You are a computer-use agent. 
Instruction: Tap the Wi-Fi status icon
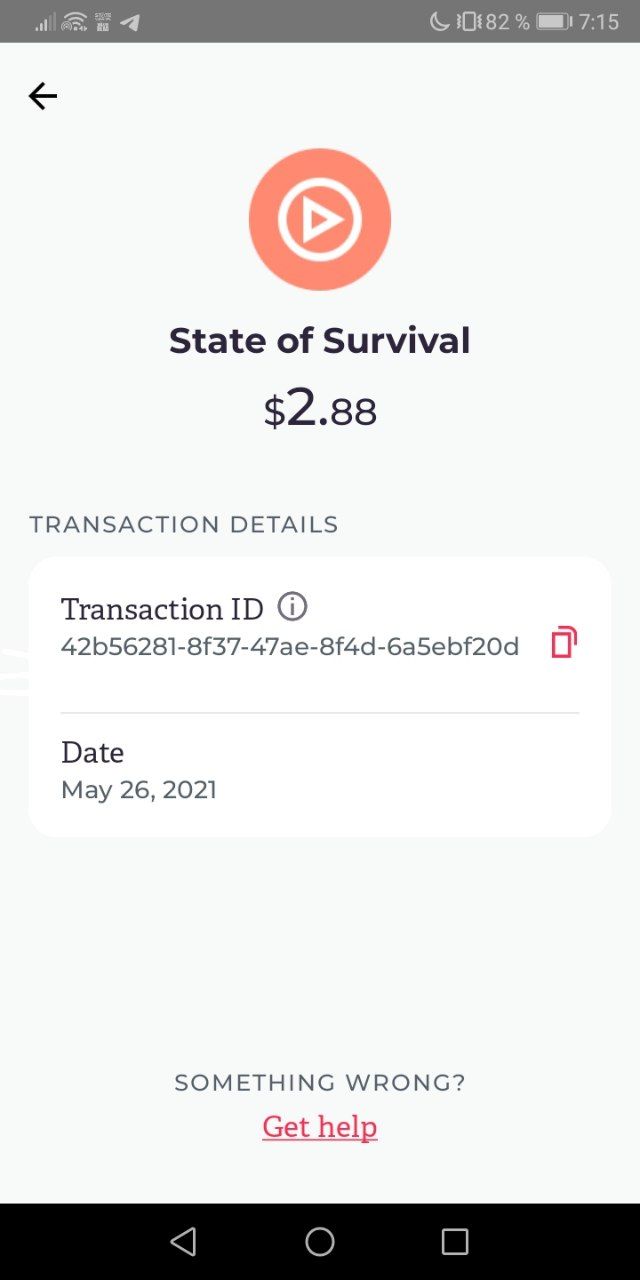click(74, 22)
